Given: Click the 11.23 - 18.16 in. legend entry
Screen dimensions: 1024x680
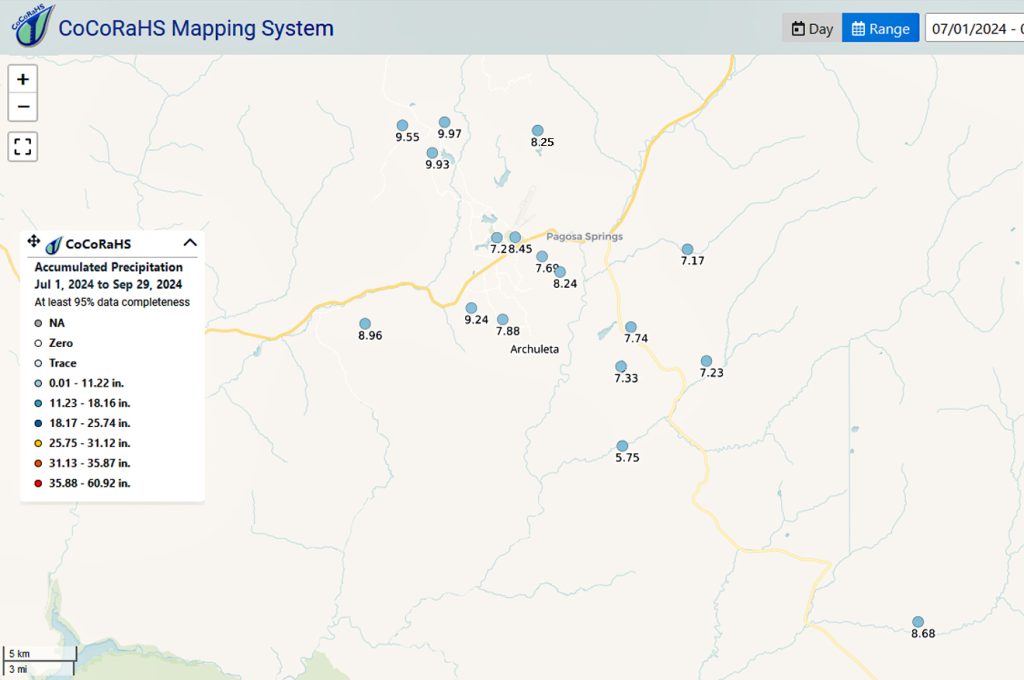Looking at the screenshot, I should coord(82,404).
